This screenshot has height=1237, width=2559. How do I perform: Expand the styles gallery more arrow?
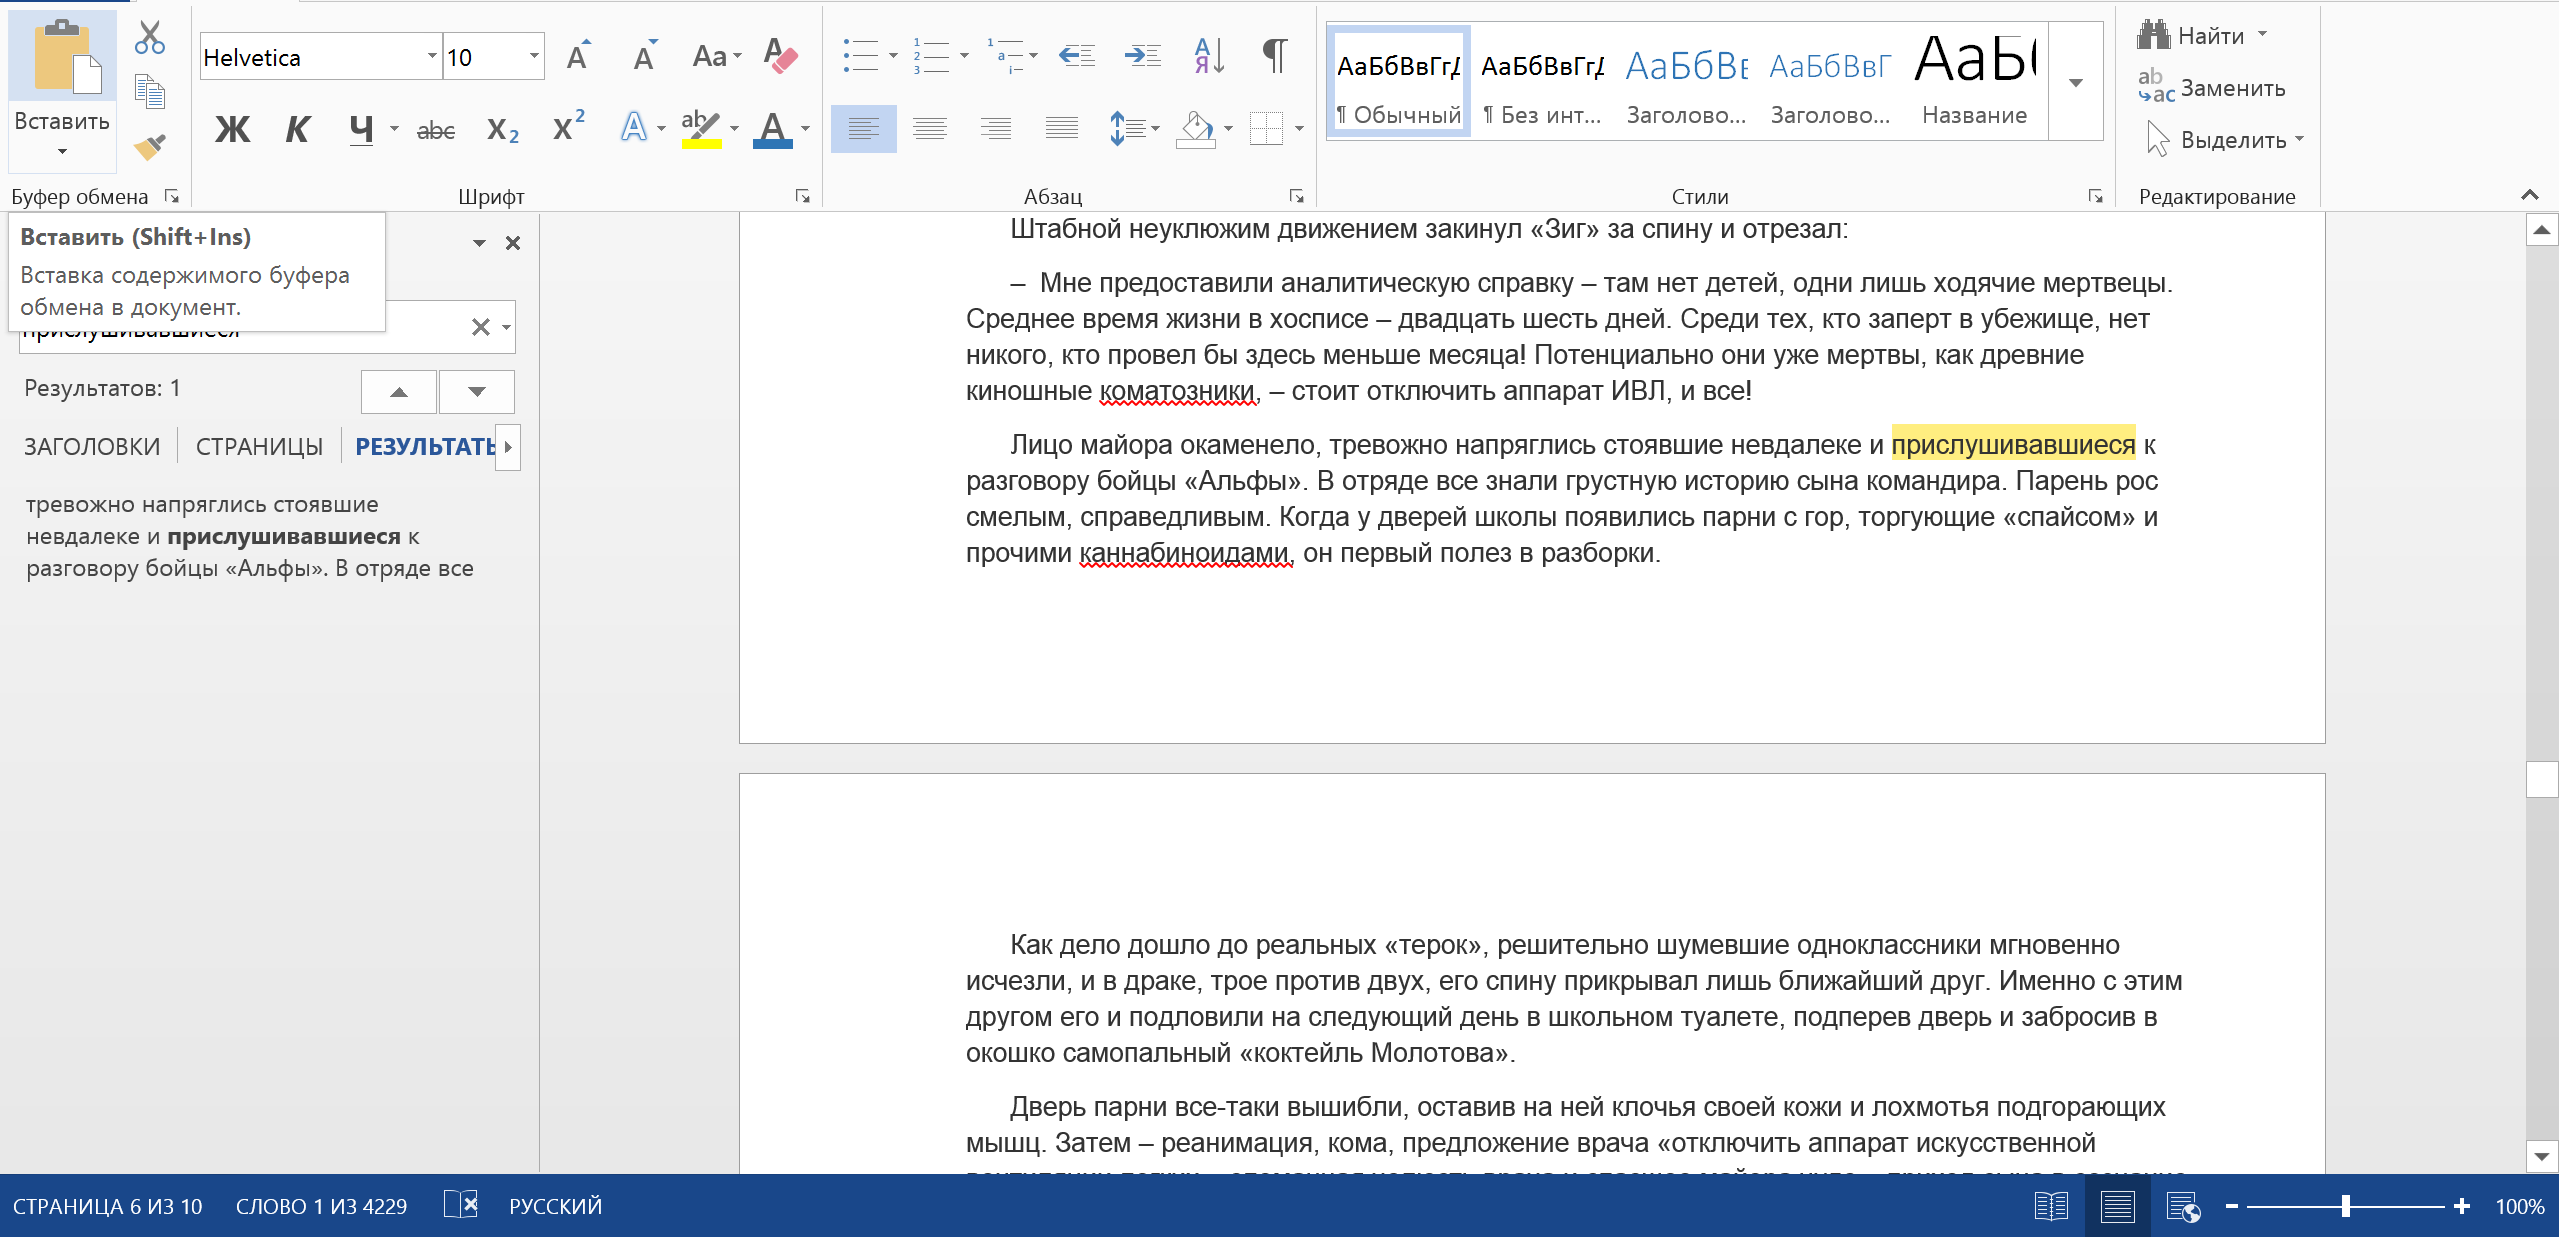[2076, 82]
